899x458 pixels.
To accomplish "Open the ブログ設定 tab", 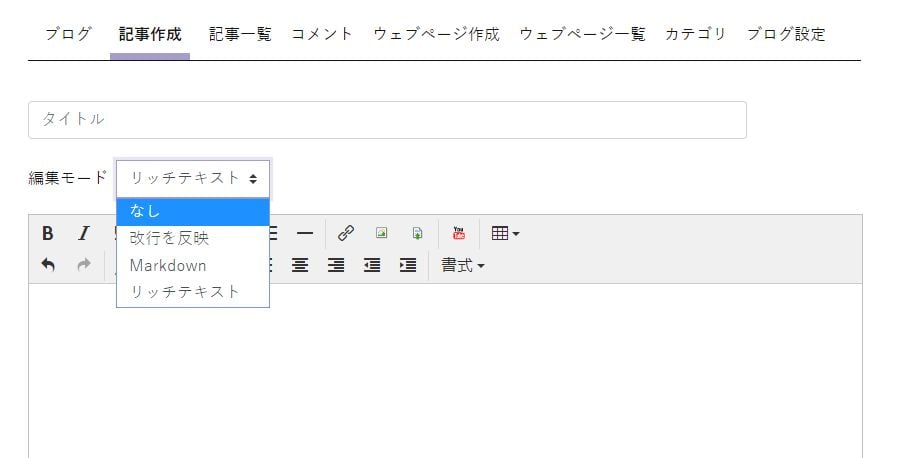I will point(786,34).
